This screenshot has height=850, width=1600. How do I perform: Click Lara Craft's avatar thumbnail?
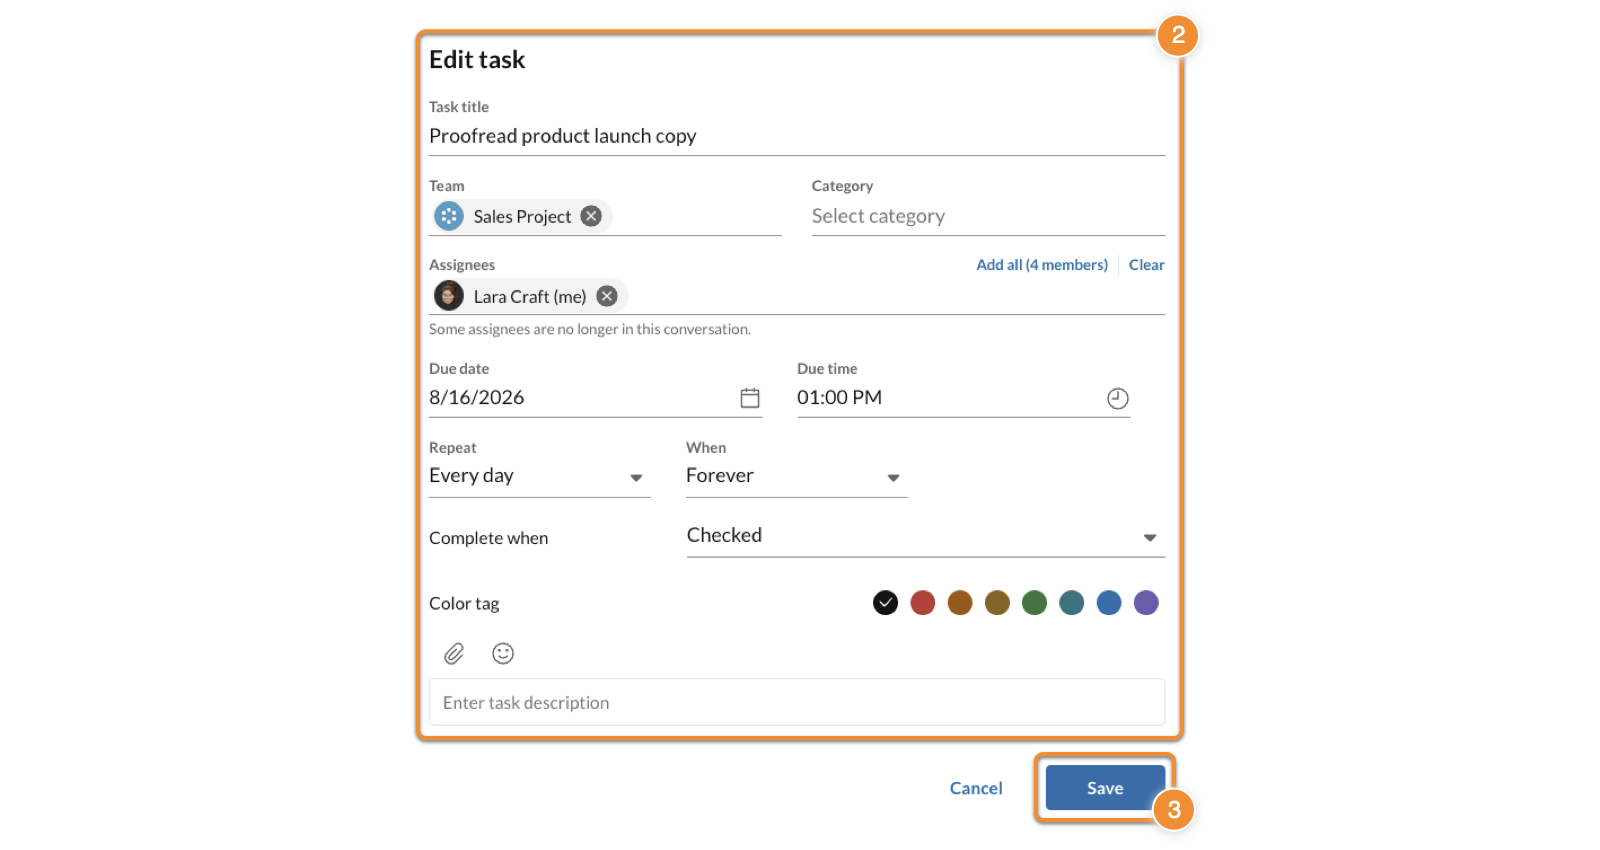coord(449,296)
